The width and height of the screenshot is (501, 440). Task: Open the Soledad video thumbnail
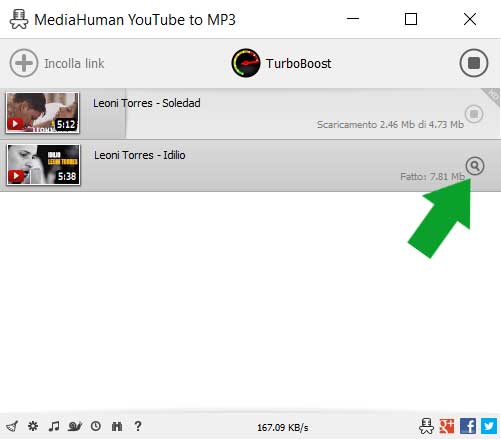[42, 113]
